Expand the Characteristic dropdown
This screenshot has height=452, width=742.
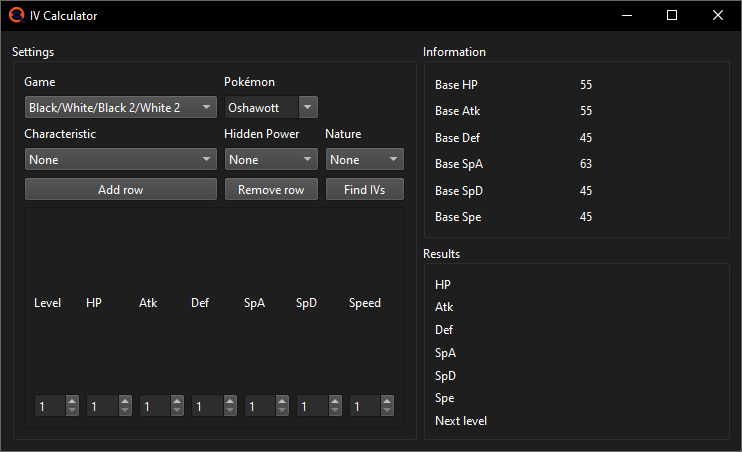pos(121,160)
